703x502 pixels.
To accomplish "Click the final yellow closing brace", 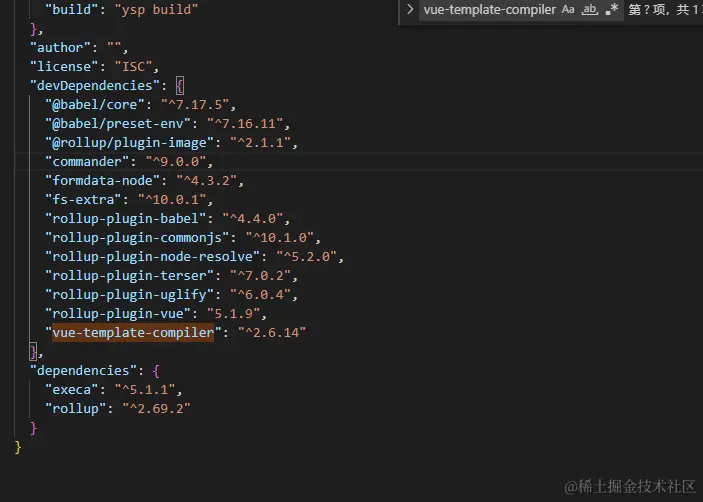I will (x=18, y=447).
